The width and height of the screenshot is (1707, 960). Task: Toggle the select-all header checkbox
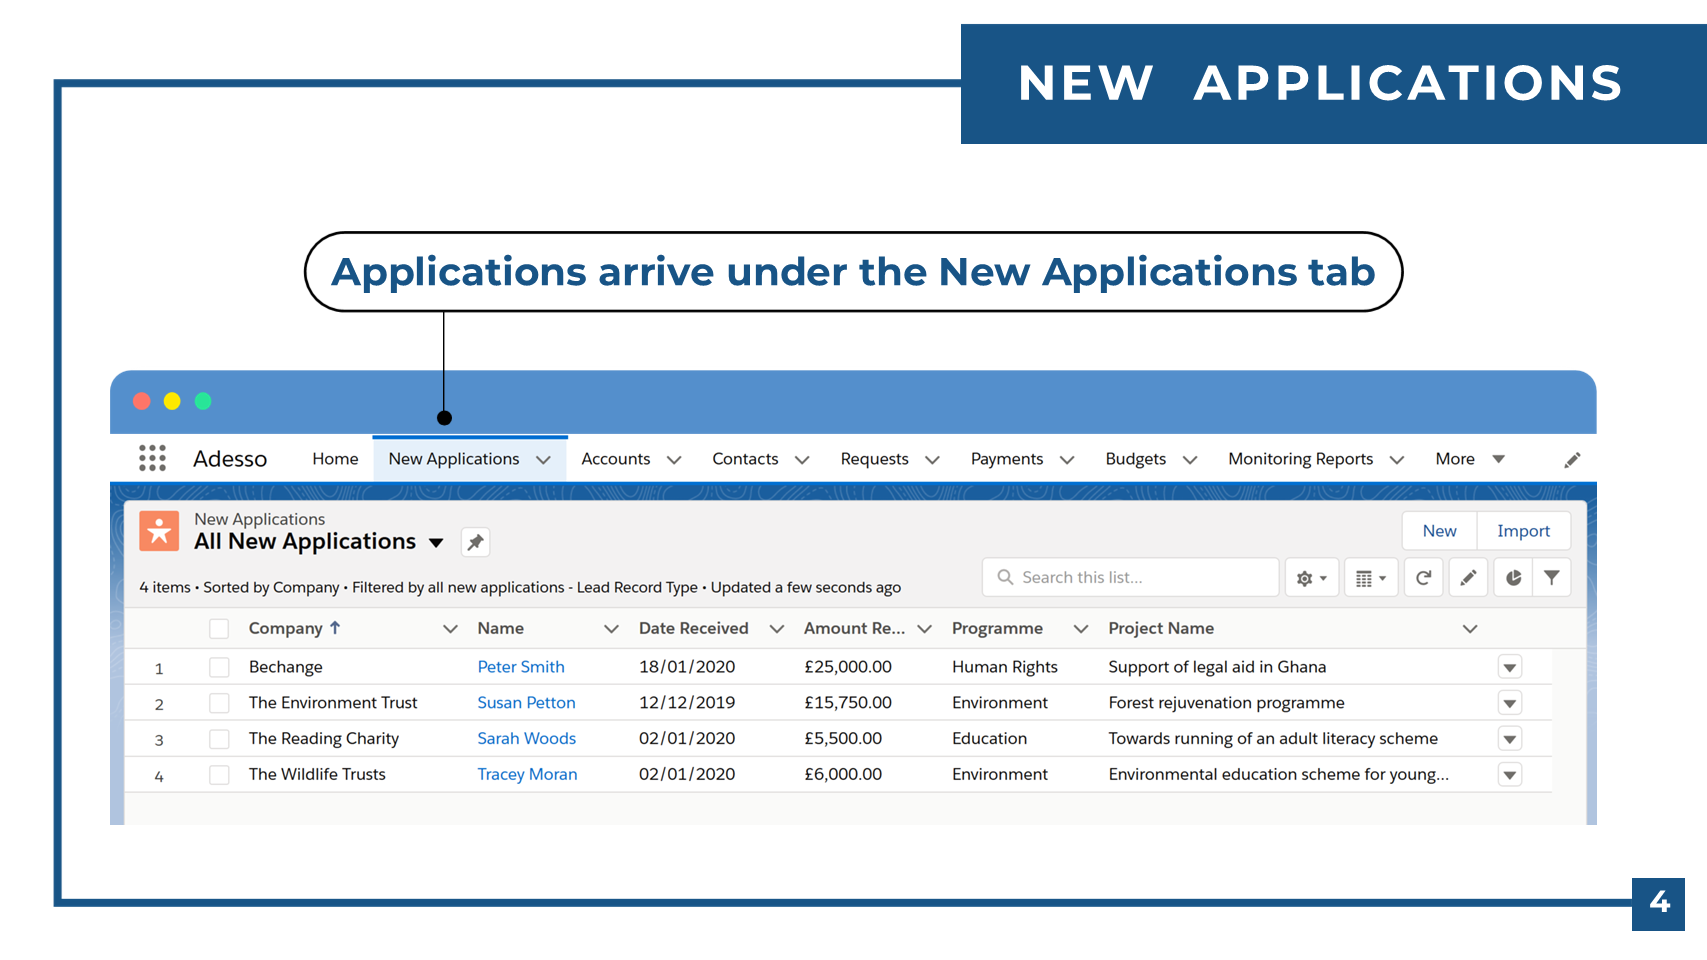(219, 628)
